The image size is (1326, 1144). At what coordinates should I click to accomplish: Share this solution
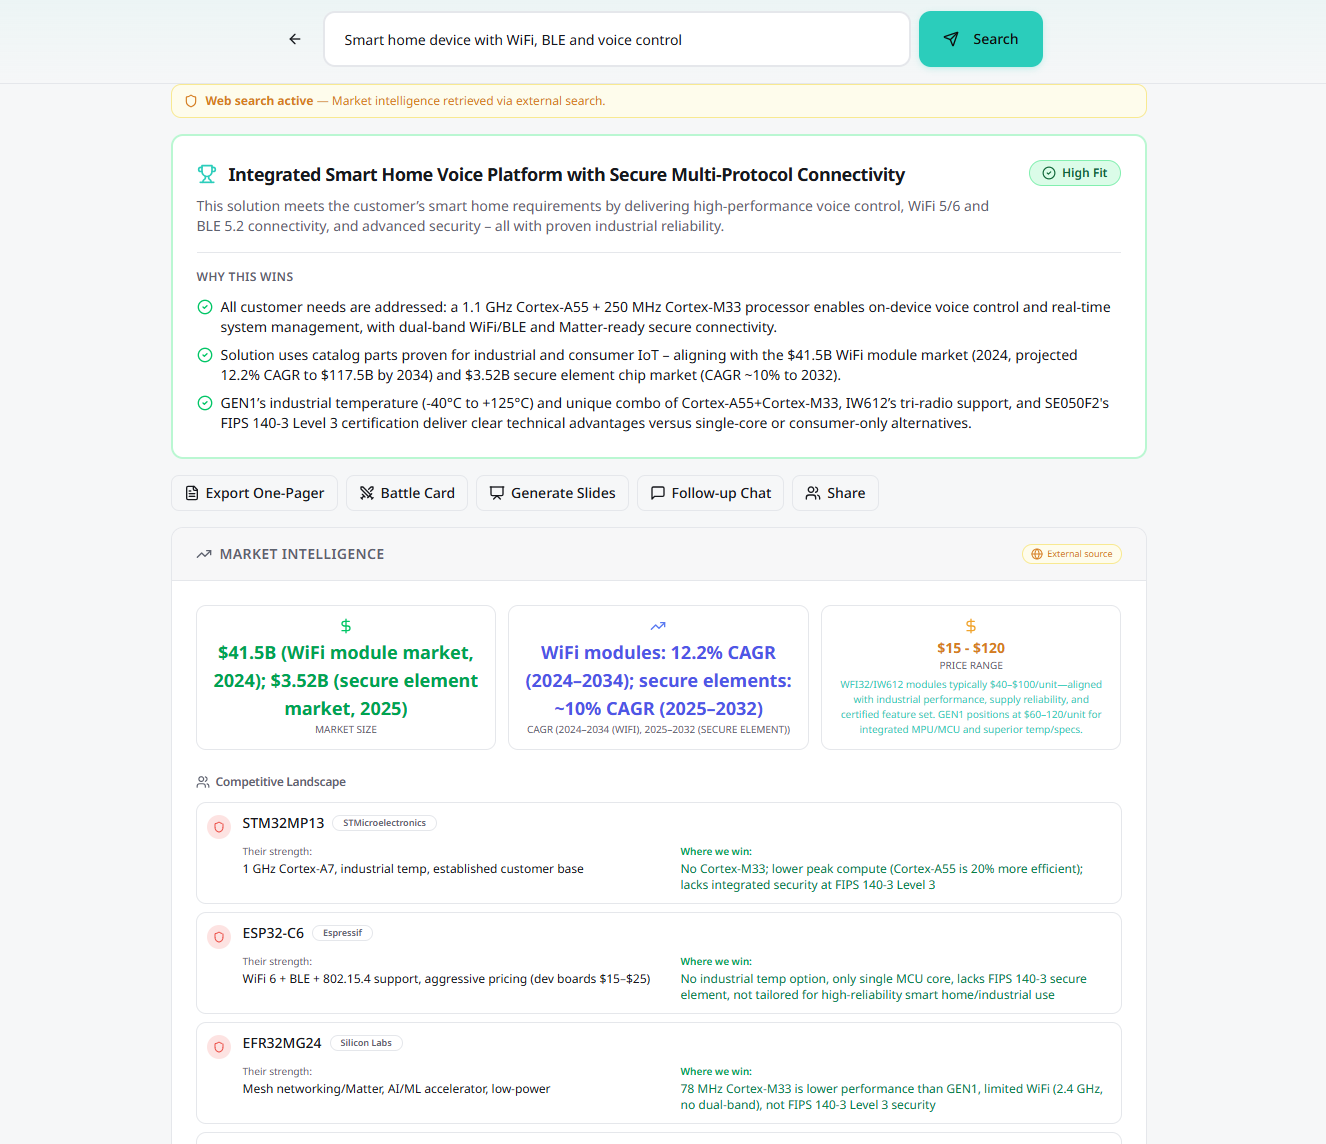pos(836,493)
